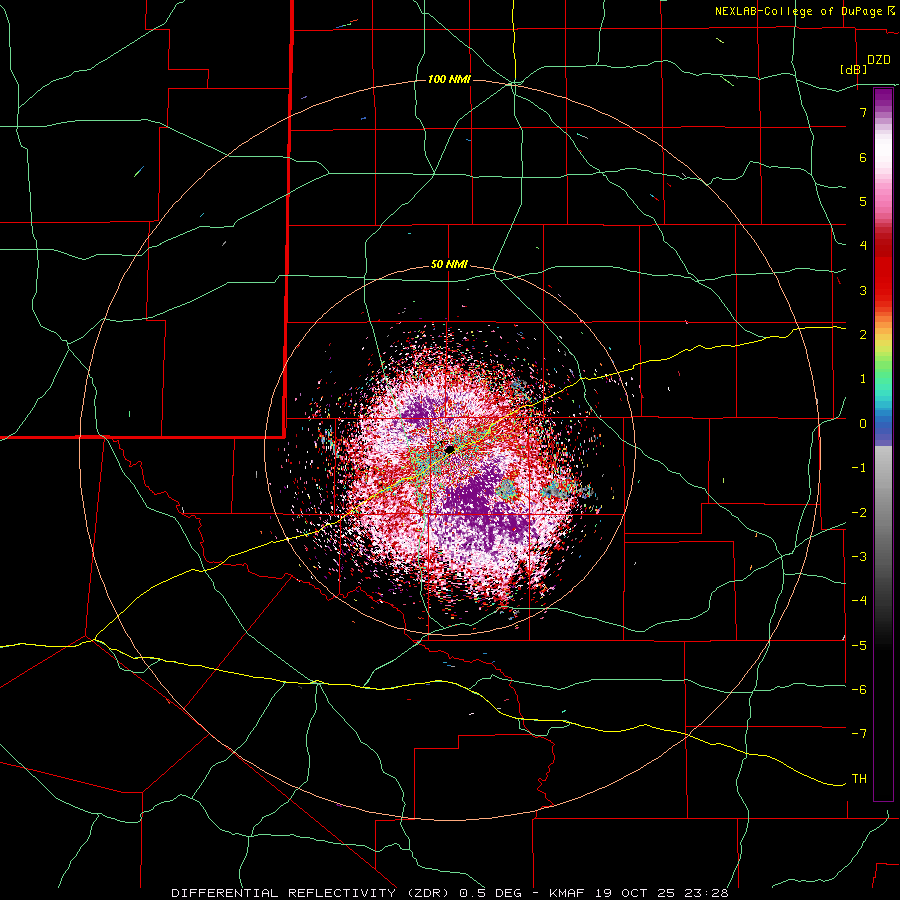The height and width of the screenshot is (900, 900).
Task: Click the -6 dB value on the color scale
Action: tap(859, 690)
